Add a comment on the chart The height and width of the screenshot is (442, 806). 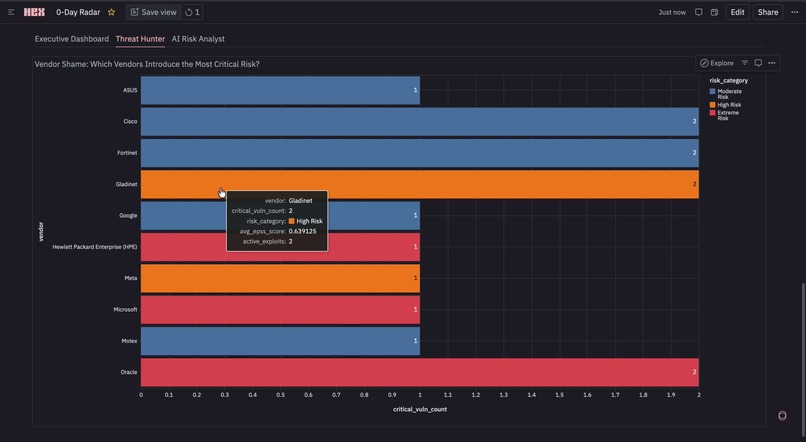pos(758,63)
